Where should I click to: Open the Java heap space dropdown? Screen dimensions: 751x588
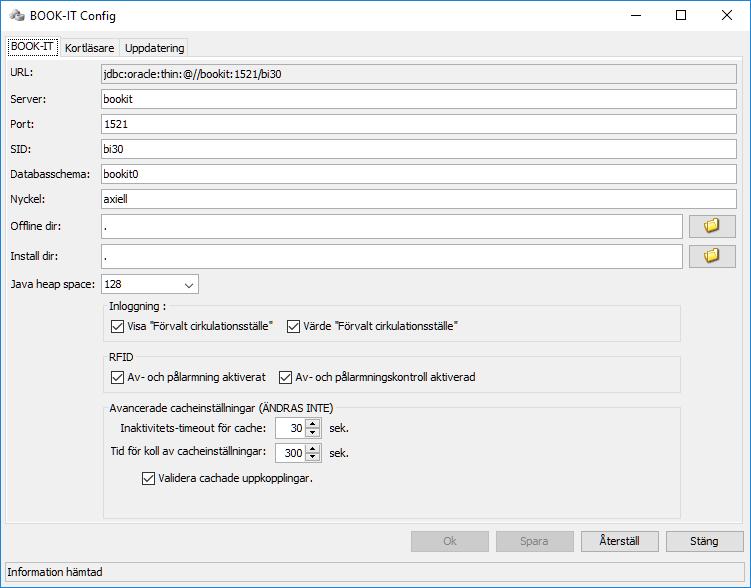point(189,285)
